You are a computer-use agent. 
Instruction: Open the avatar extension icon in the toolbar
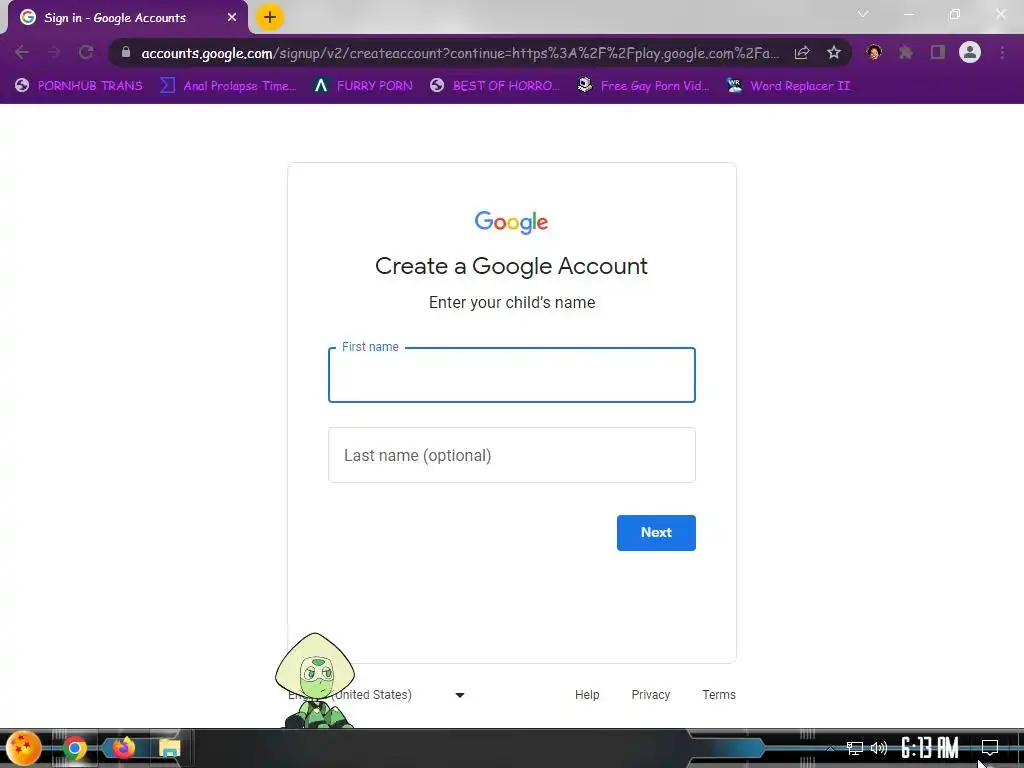point(874,52)
